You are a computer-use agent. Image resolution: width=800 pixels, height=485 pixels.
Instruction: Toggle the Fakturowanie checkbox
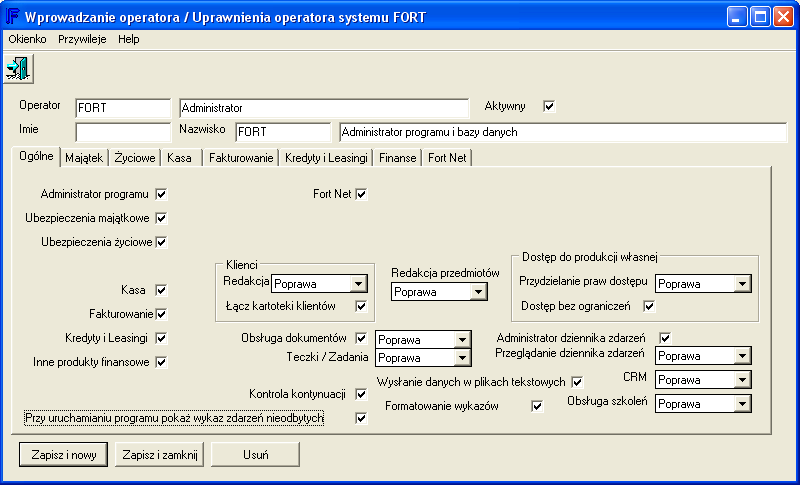161,314
